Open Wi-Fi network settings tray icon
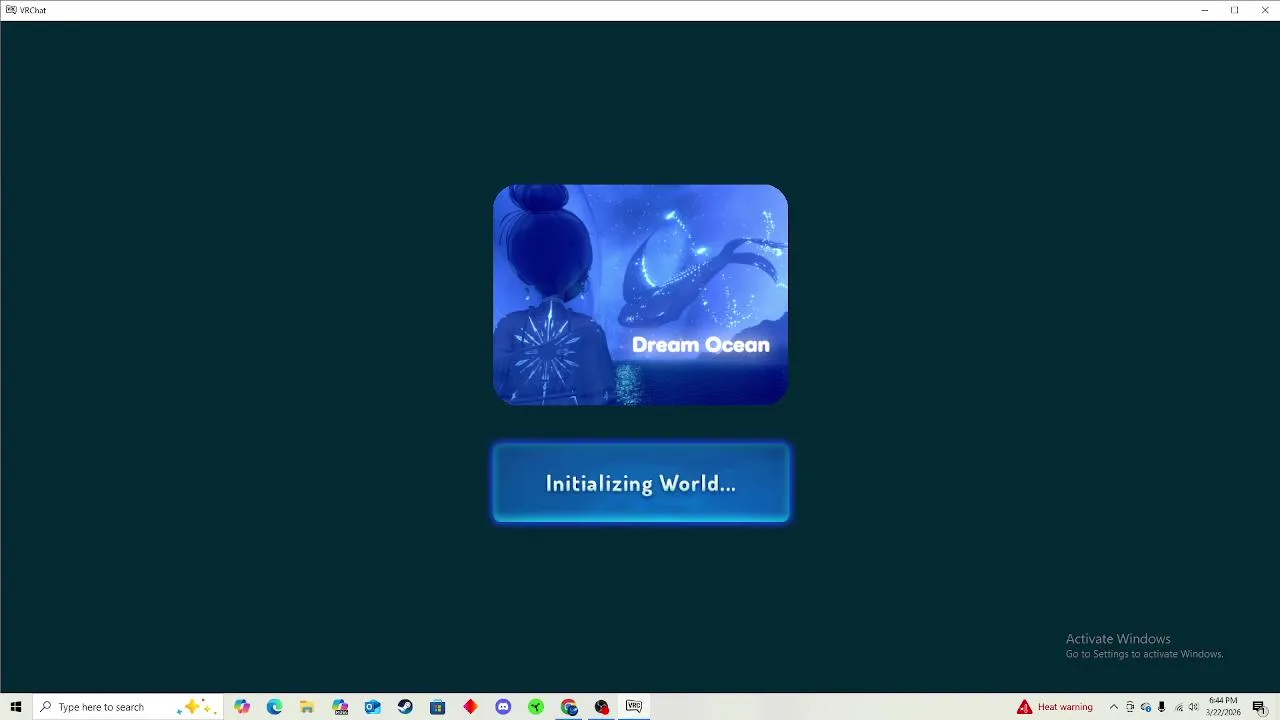This screenshot has height=720, width=1280. 1178,707
